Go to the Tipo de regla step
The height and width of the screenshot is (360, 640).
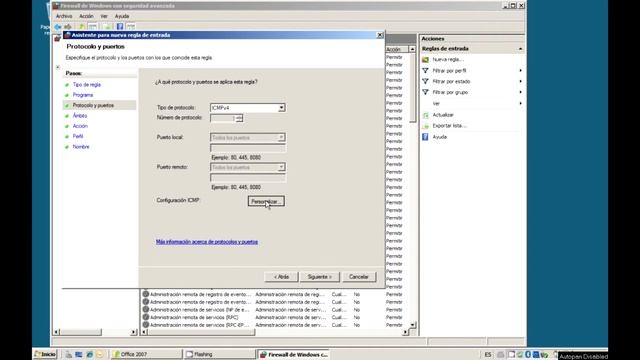tap(87, 84)
